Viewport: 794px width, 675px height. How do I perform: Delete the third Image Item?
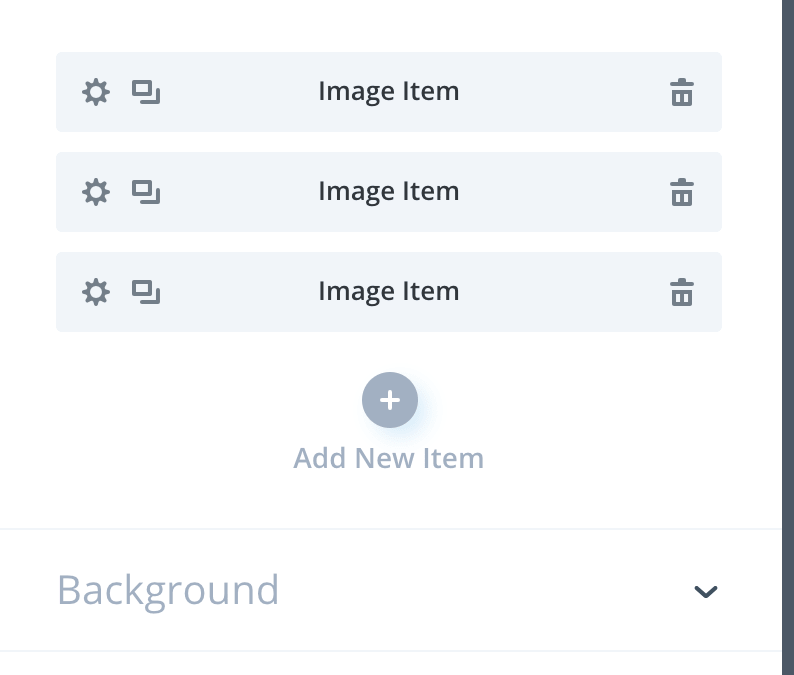point(682,292)
